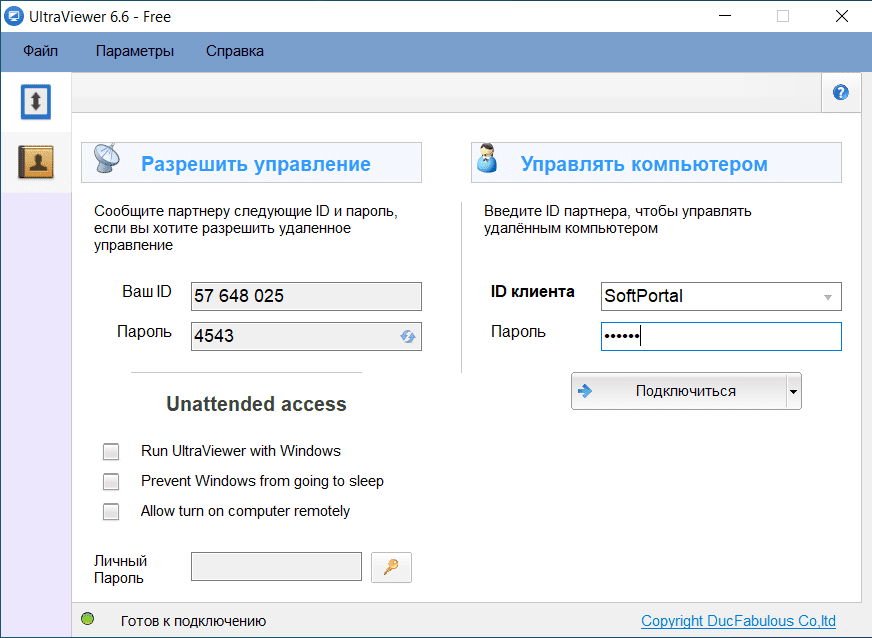The height and width of the screenshot is (638, 872).
Task: Open the contacts address book icon
Action: coord(35,162)
